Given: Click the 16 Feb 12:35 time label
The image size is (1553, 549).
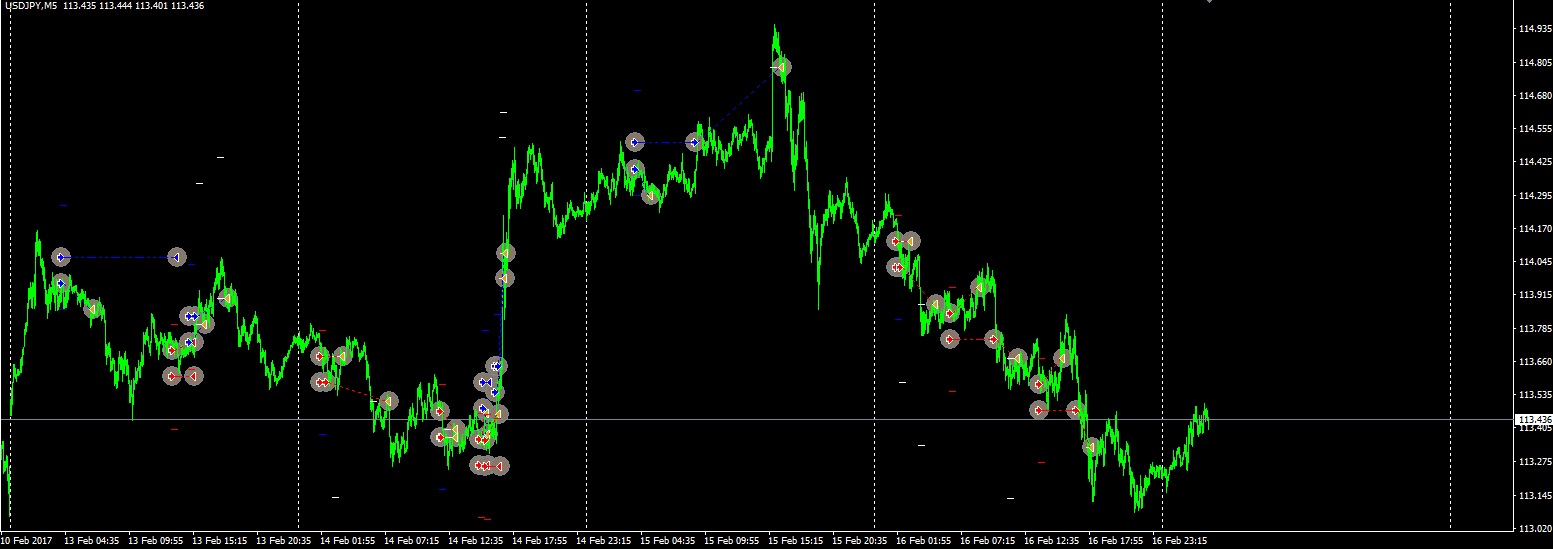Looking at the screenshot, I should pos(1052,540).
